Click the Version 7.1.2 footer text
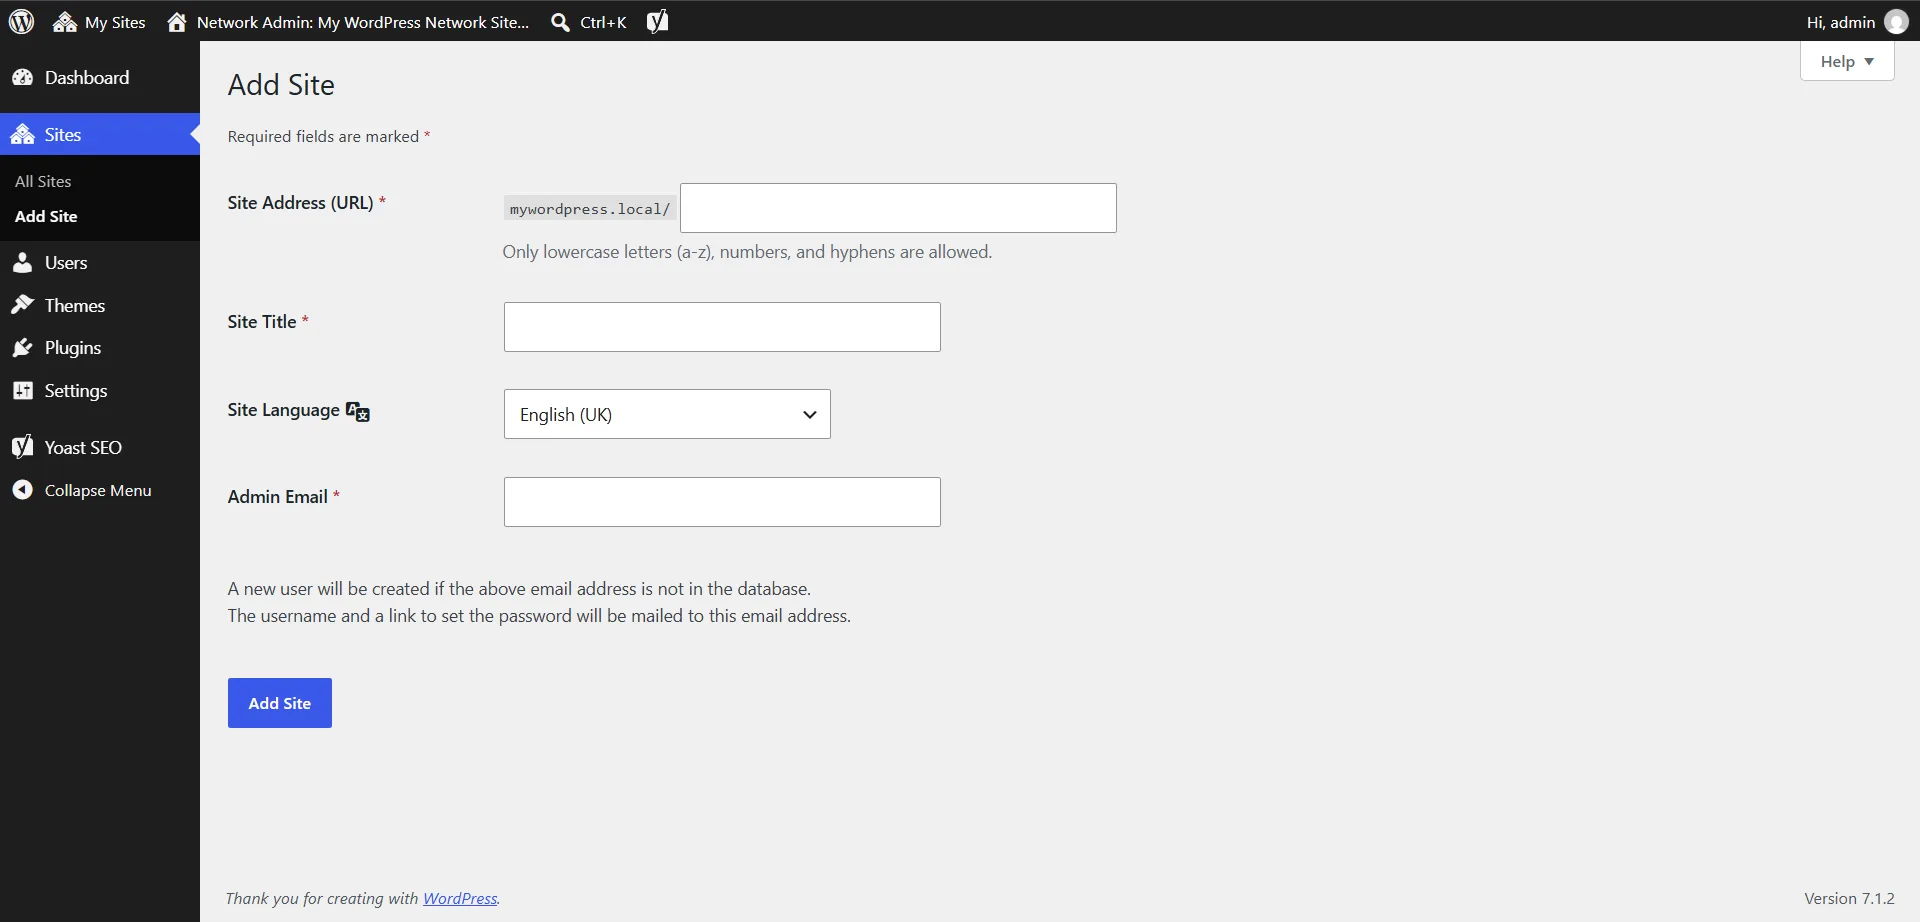This screenshot has width=1920, height=922. click(x=1849, y=898)
